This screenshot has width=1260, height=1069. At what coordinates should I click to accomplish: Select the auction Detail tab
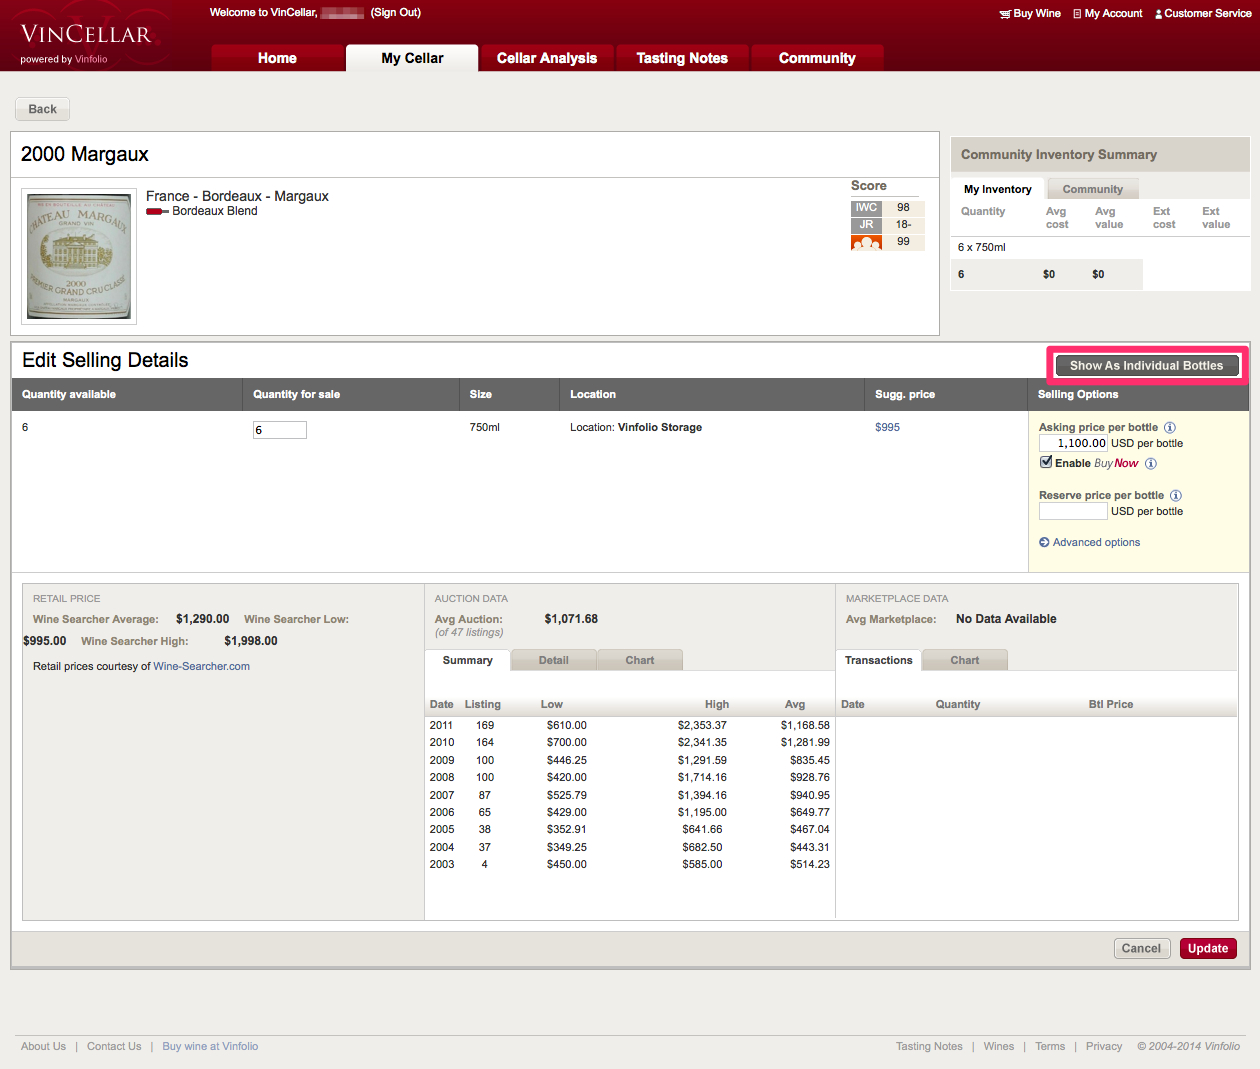click(553, 660)
